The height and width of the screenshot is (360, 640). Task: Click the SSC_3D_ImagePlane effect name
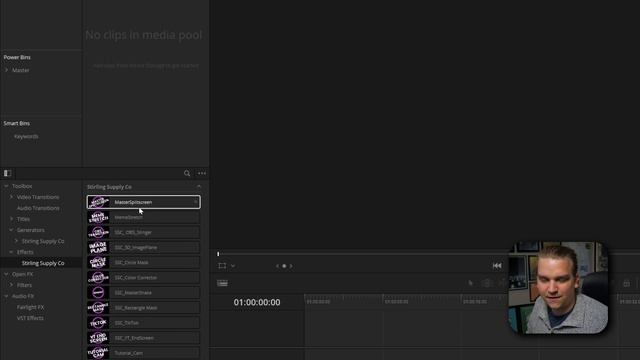pos(136,247)
